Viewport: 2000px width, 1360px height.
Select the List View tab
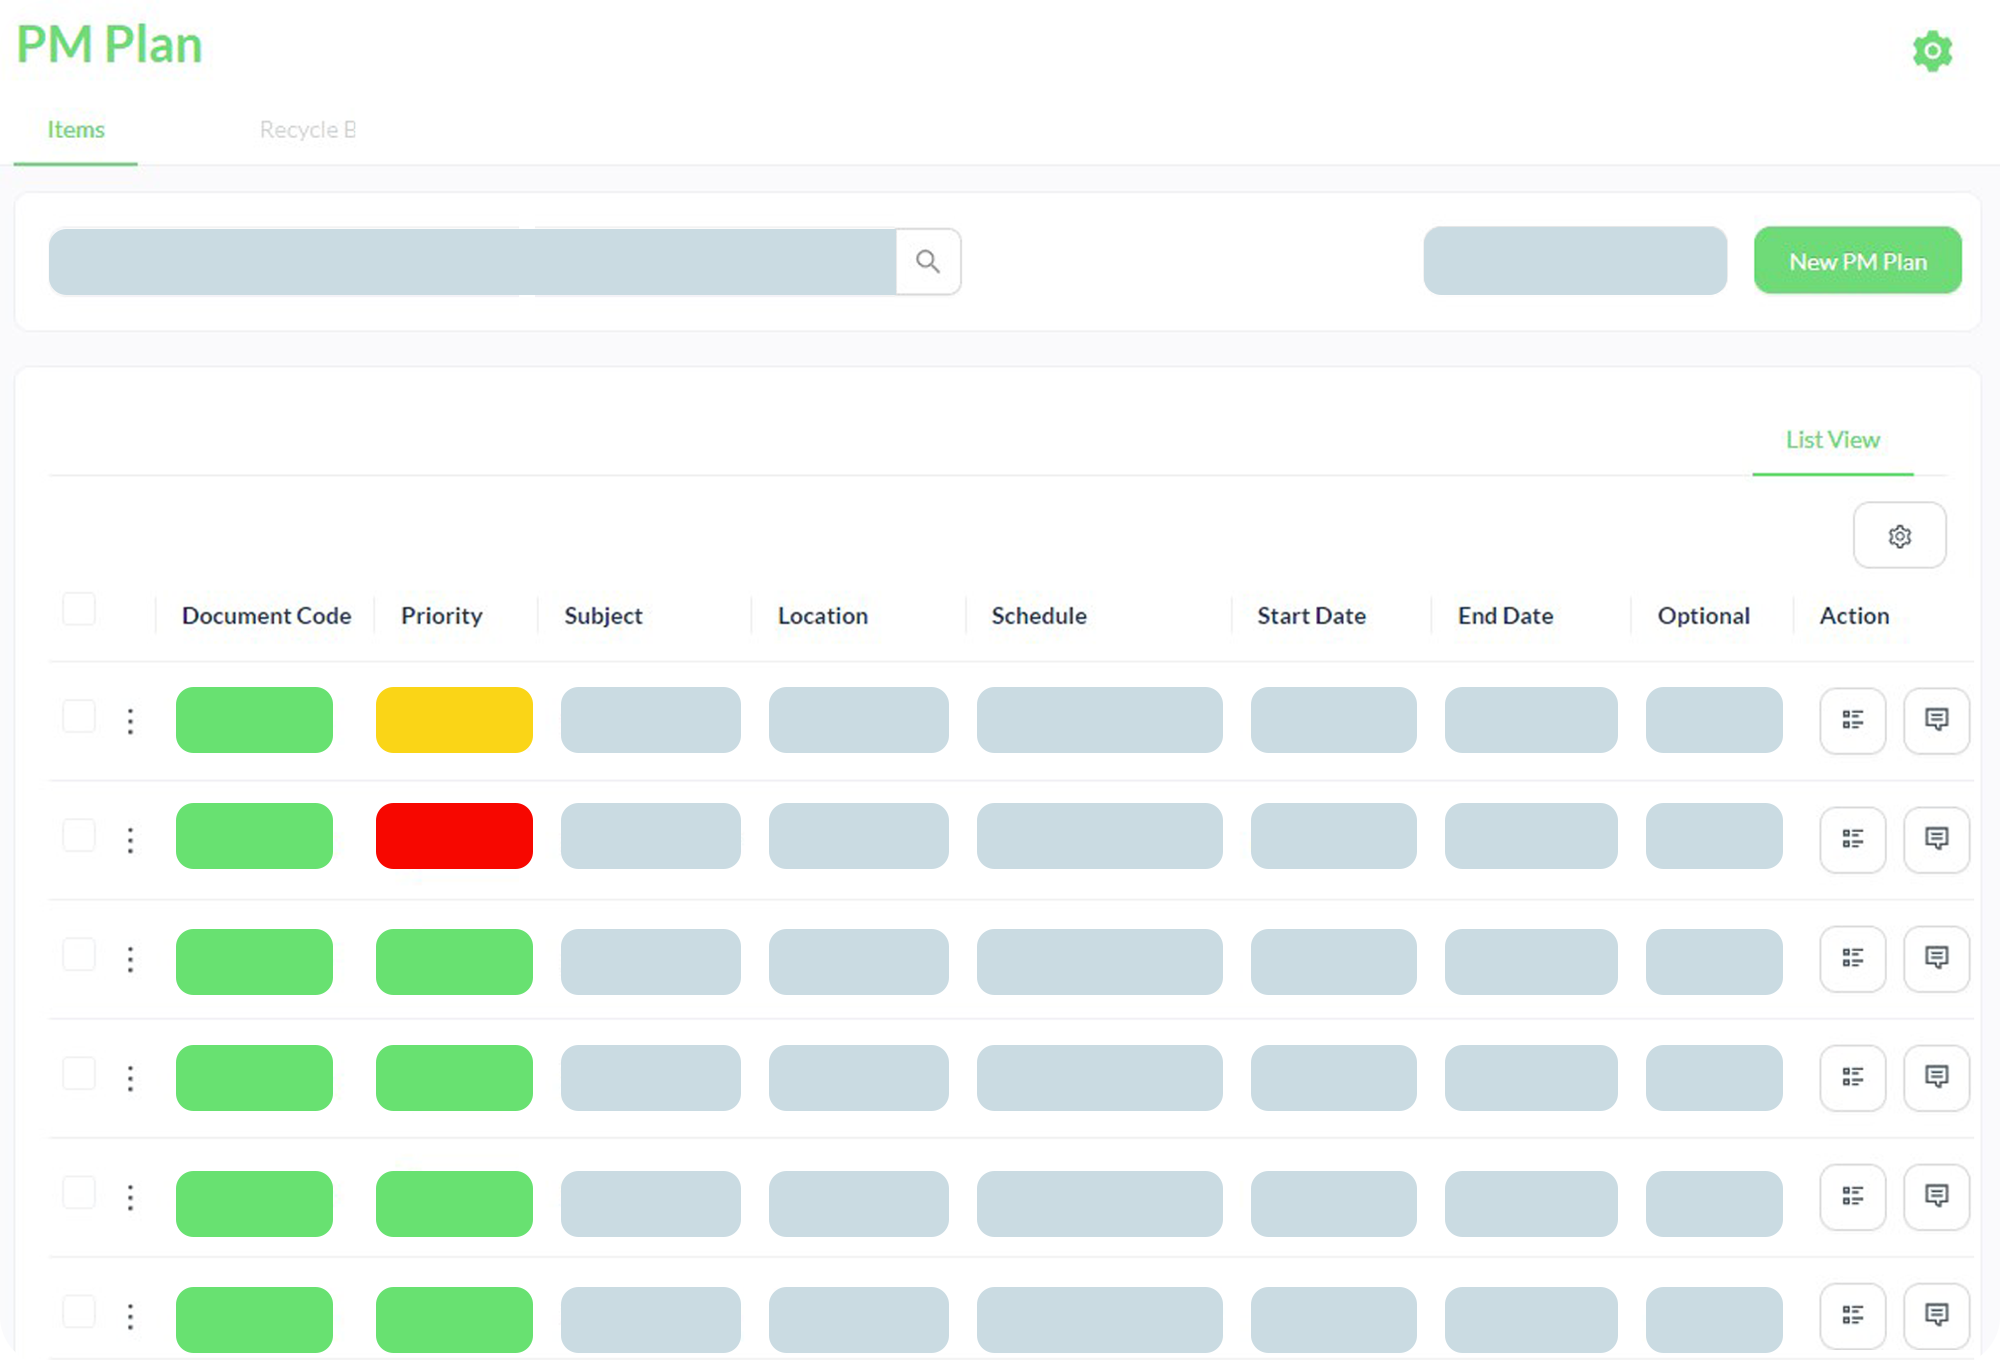(1833, 440)
